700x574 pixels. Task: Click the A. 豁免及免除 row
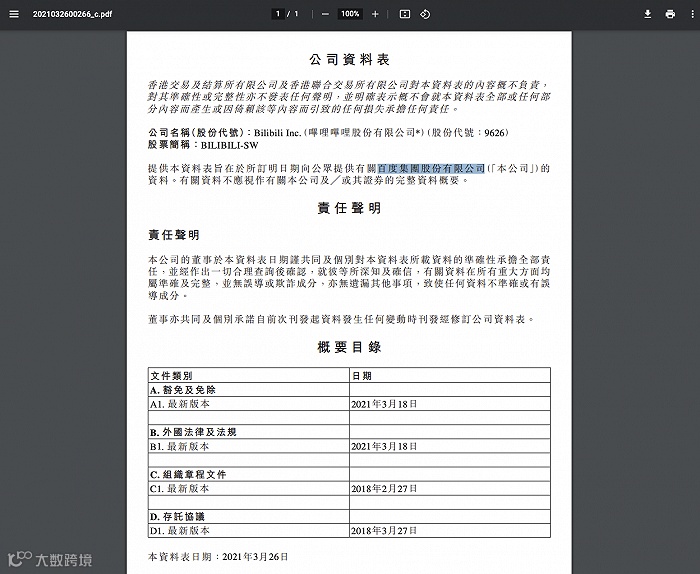click(249, 390)
